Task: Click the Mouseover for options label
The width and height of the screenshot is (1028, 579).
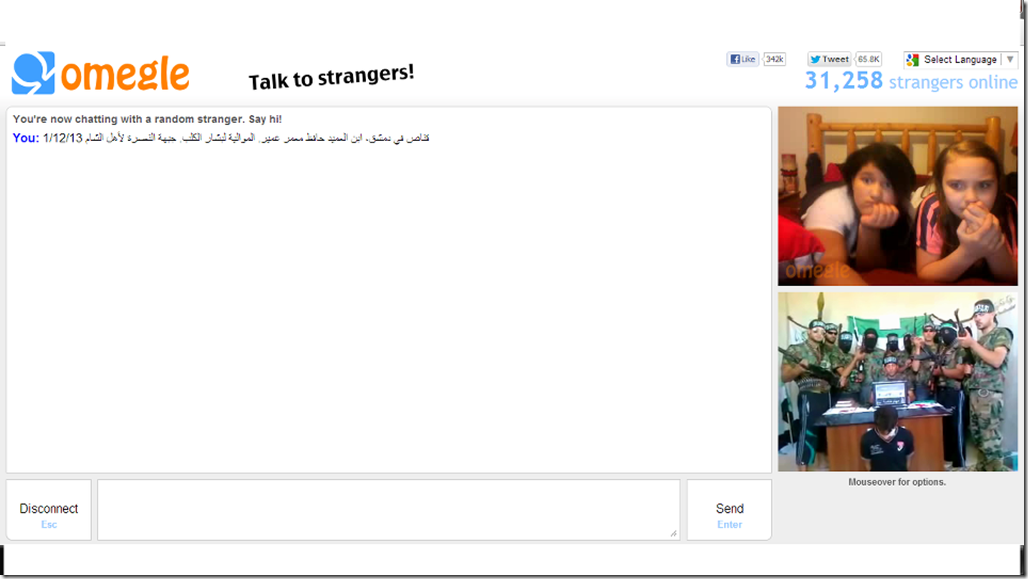Action: 897,482
